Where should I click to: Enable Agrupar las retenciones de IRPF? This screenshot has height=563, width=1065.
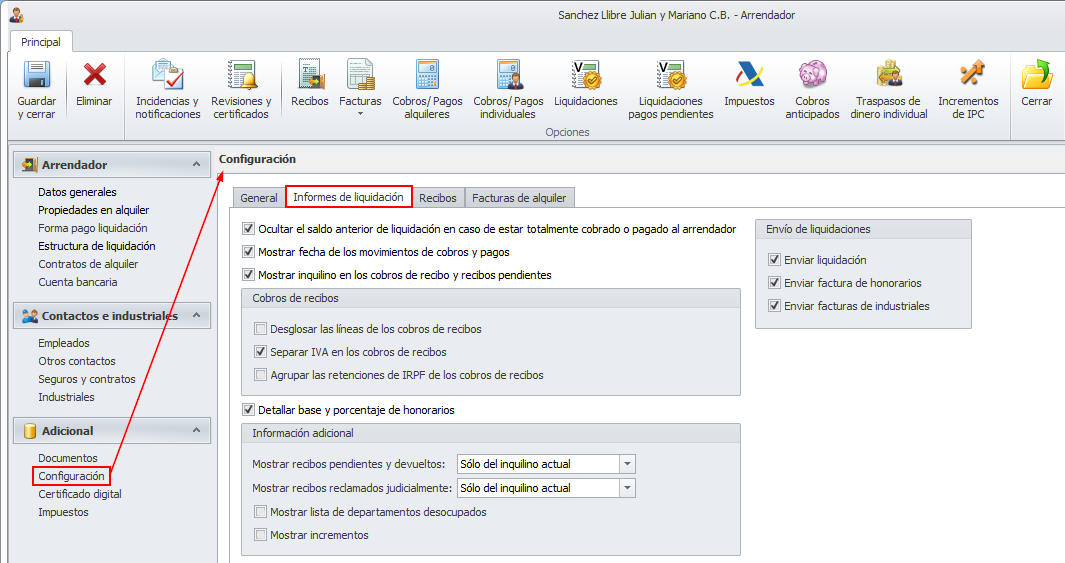point(260,375)
